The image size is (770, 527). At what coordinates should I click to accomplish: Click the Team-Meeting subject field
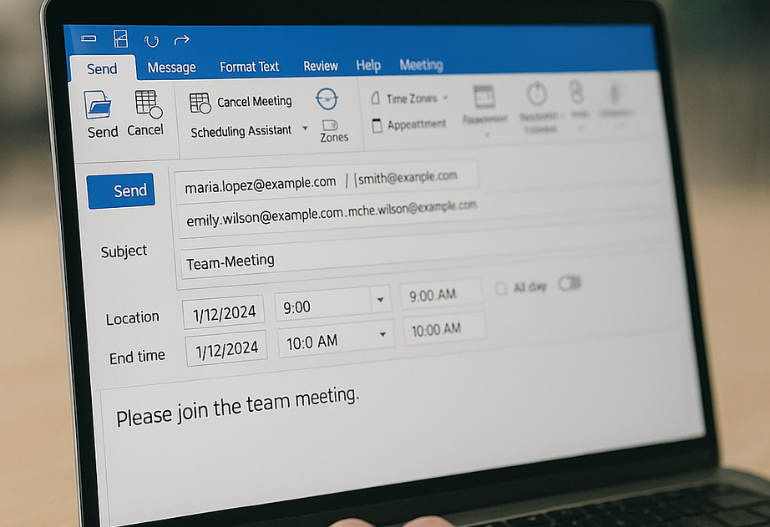400,258
